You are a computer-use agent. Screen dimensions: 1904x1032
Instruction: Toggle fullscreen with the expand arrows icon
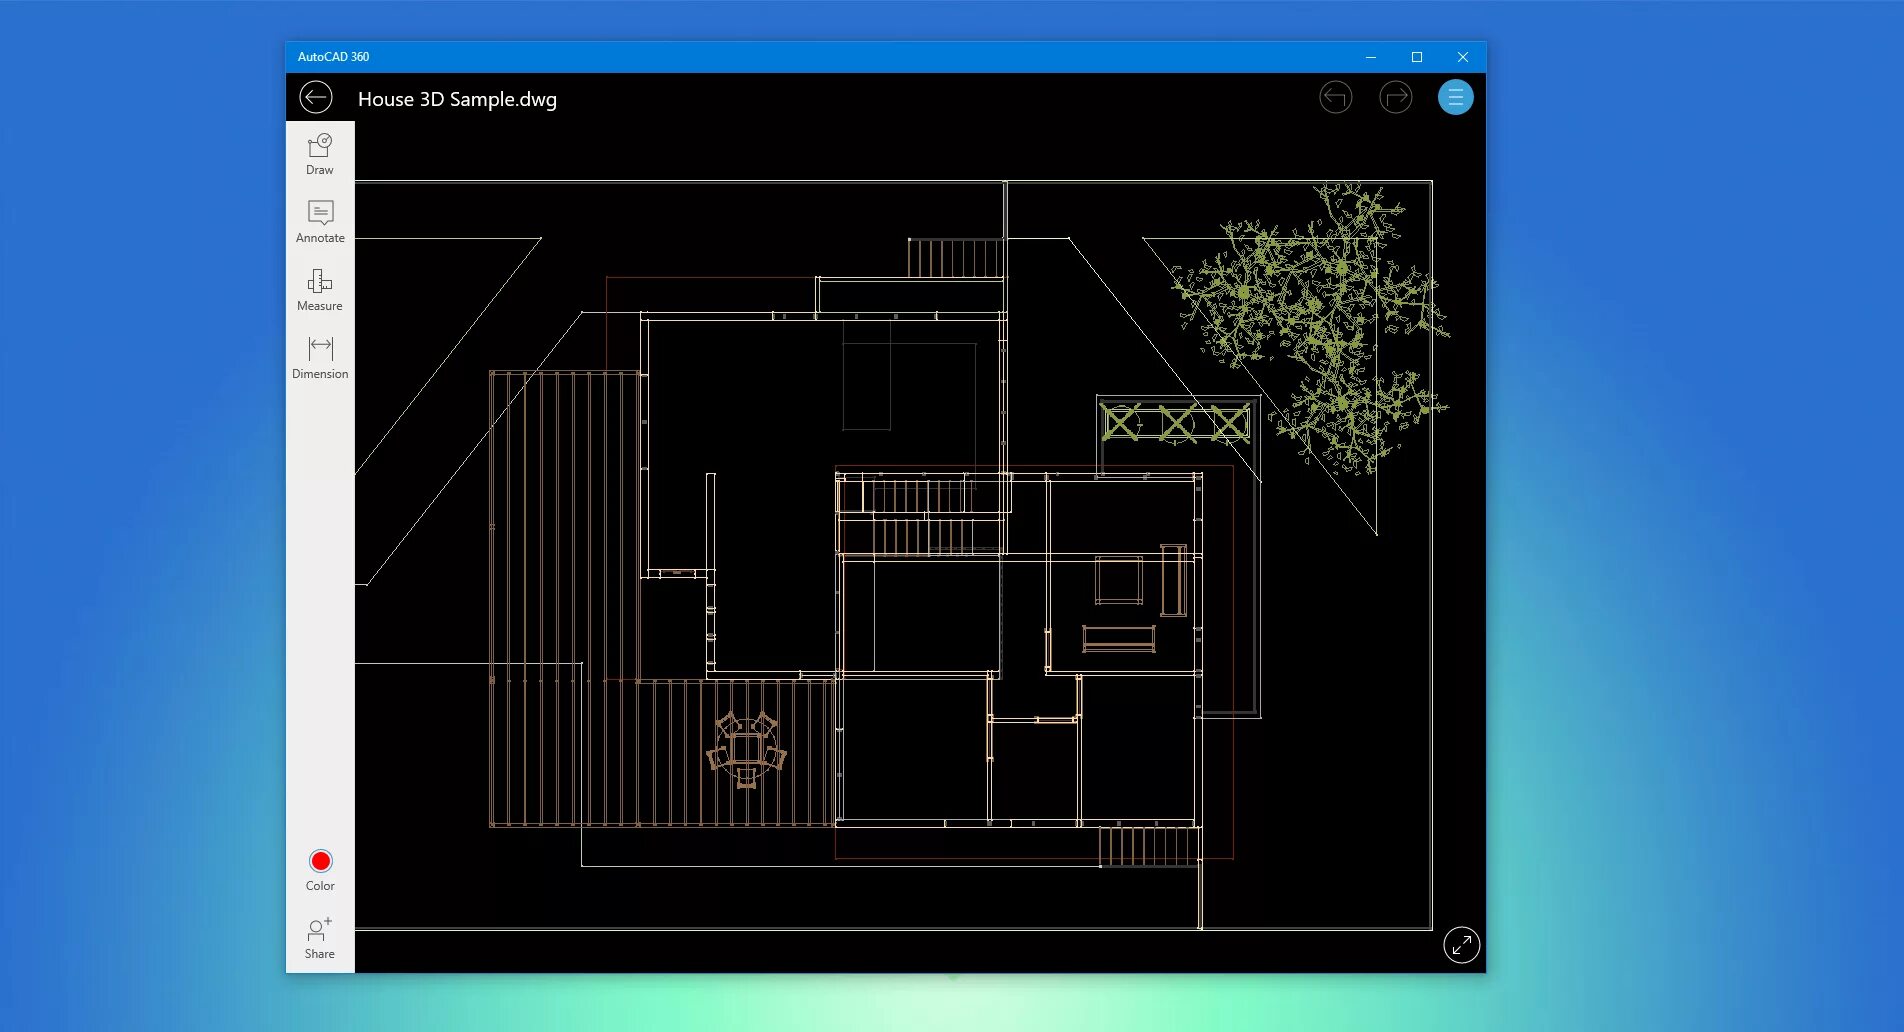pos(1461,945)
